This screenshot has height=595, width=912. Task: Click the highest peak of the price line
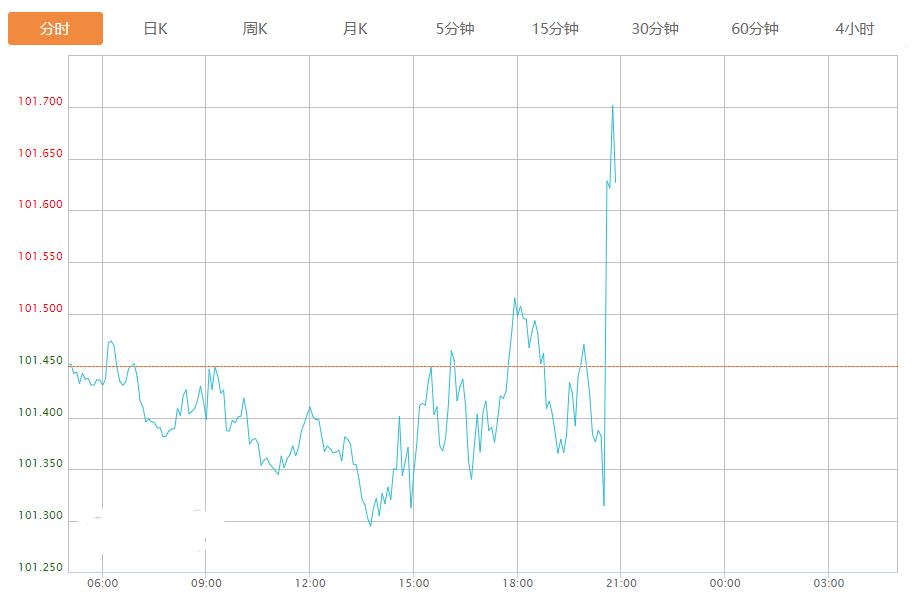tap(612, 105)
